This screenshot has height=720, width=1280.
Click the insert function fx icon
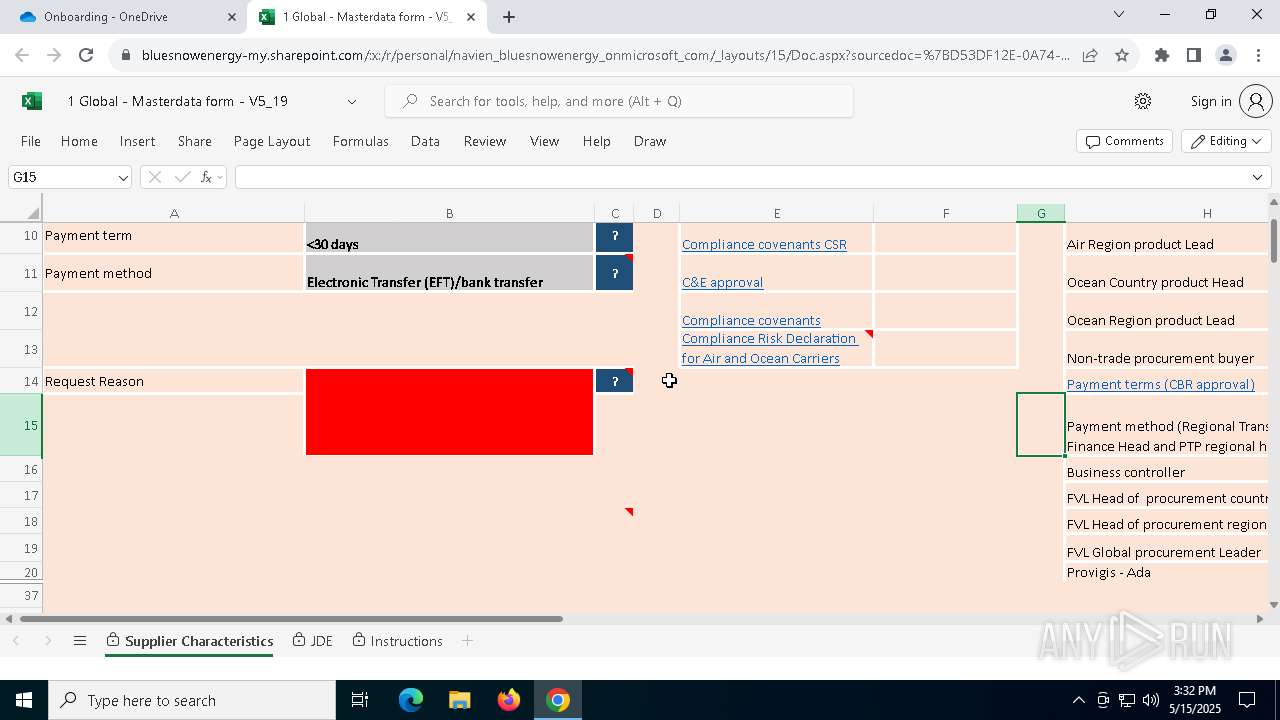click(206, 177)
